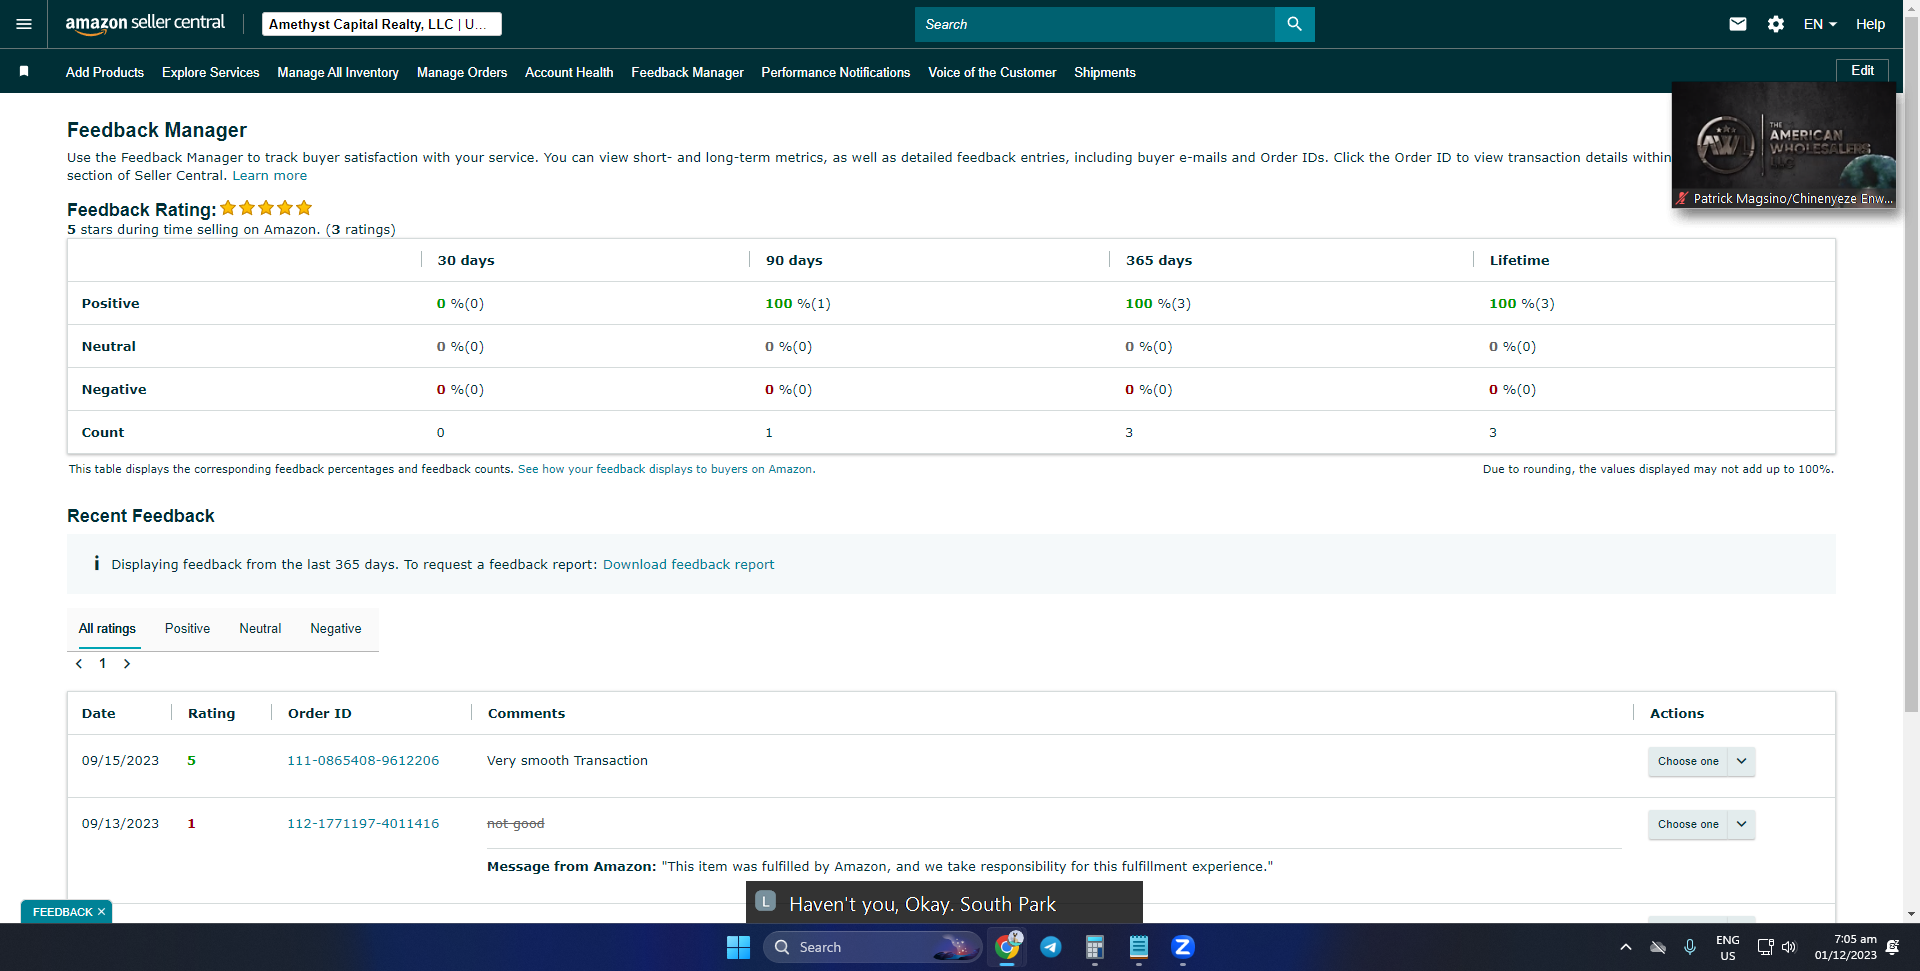Click the Seller Central search field
The width and height of the screenshot is (1920, 971).
pos(1095,24)
